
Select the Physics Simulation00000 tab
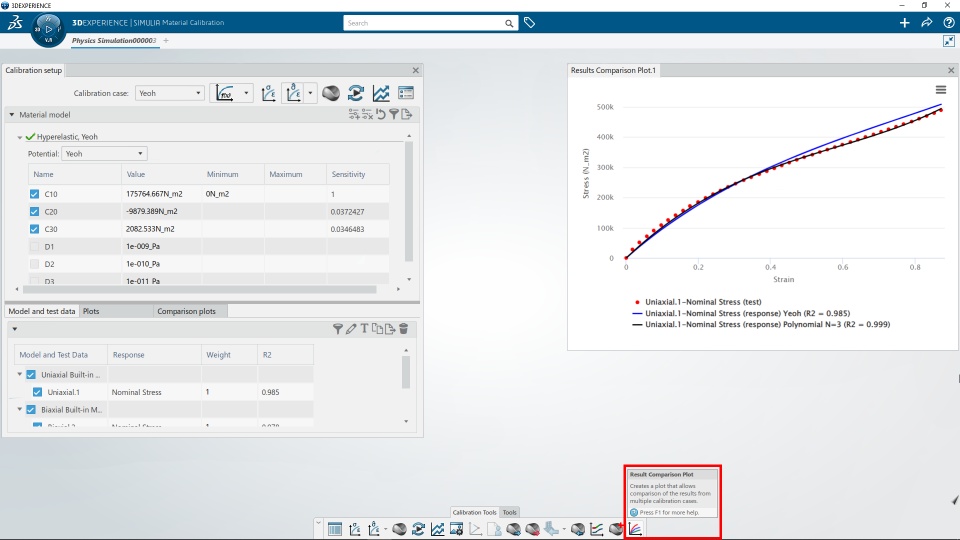point(114,40)
